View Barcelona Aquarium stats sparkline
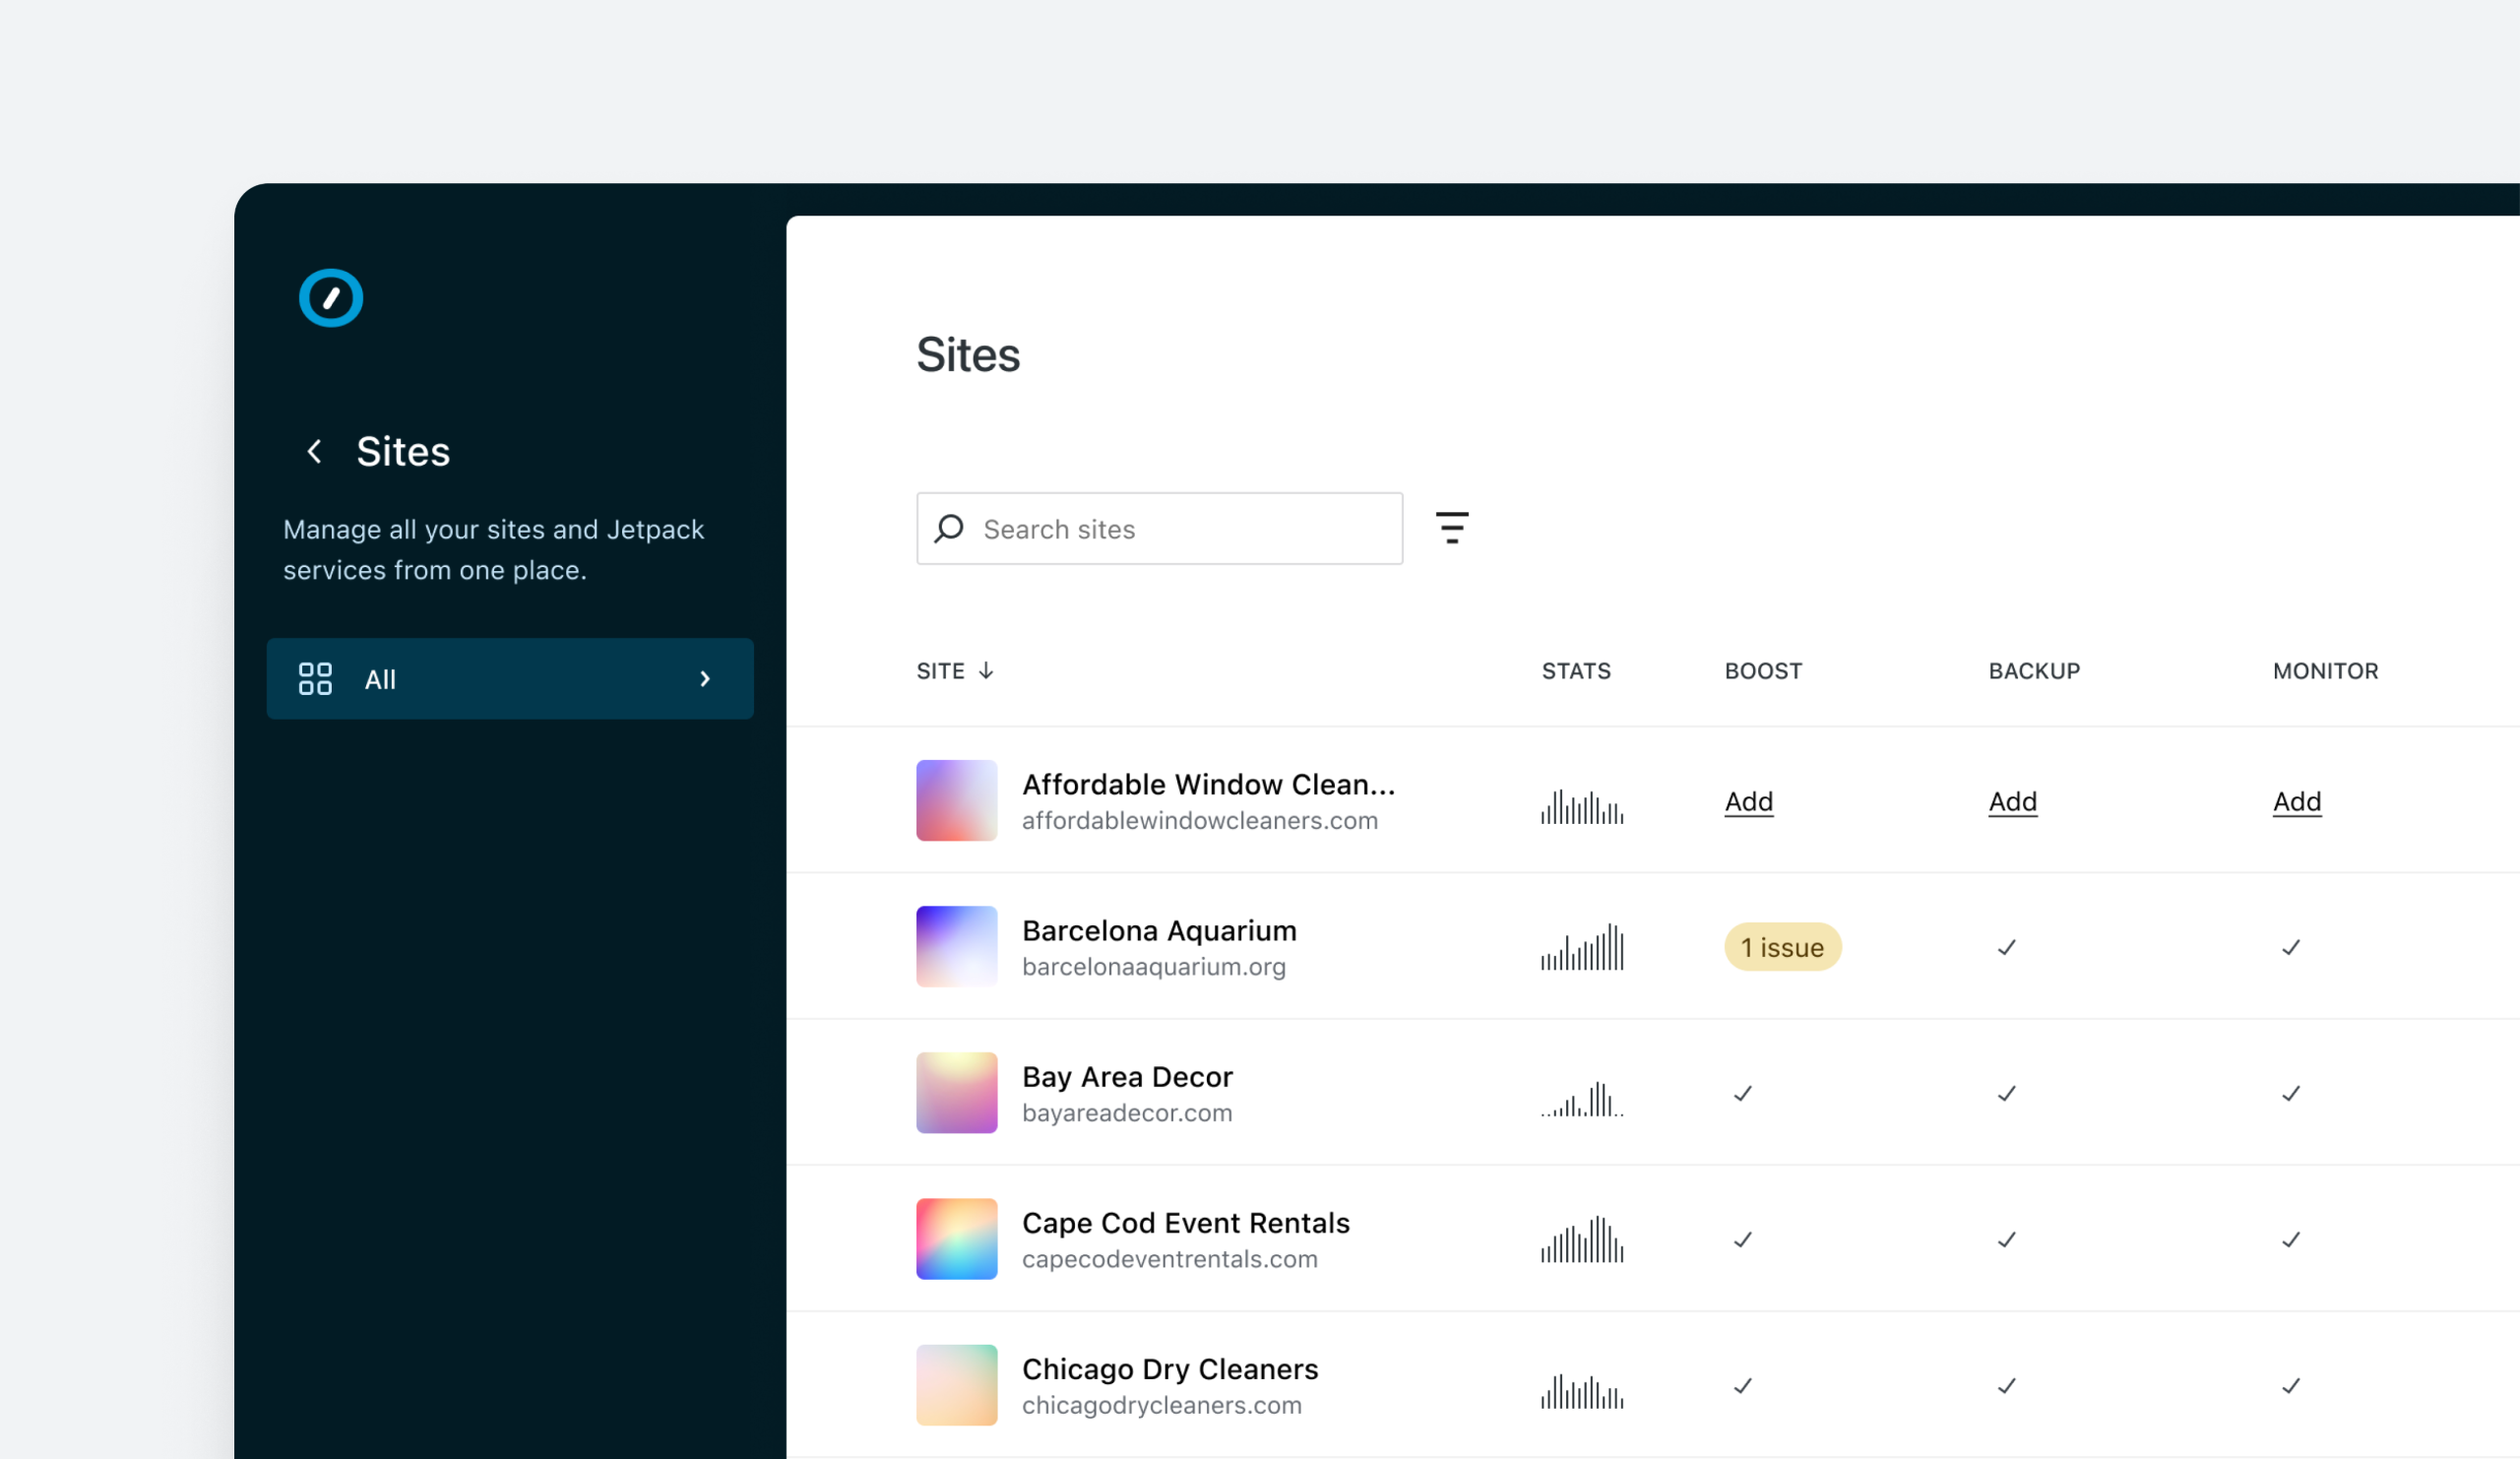This screenshot has height=1459, width=2520. coord(1582,948)
